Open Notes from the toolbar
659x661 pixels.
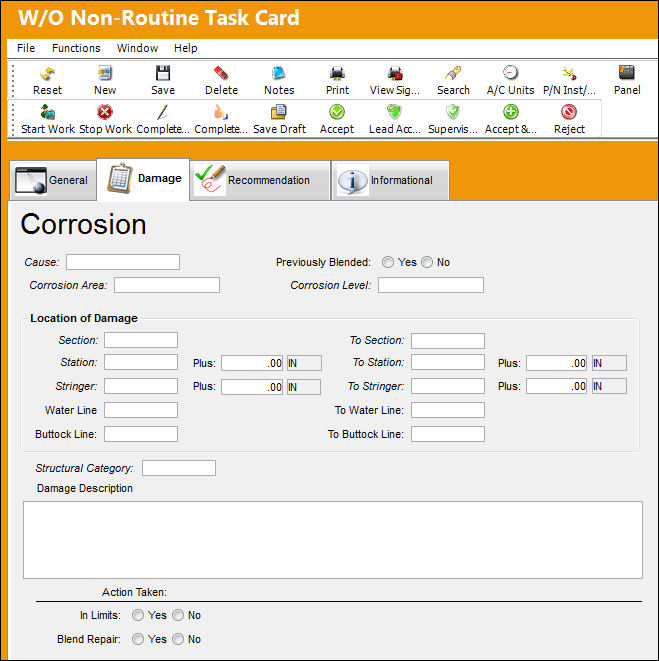pyautogui.click(x=279, y=73)
